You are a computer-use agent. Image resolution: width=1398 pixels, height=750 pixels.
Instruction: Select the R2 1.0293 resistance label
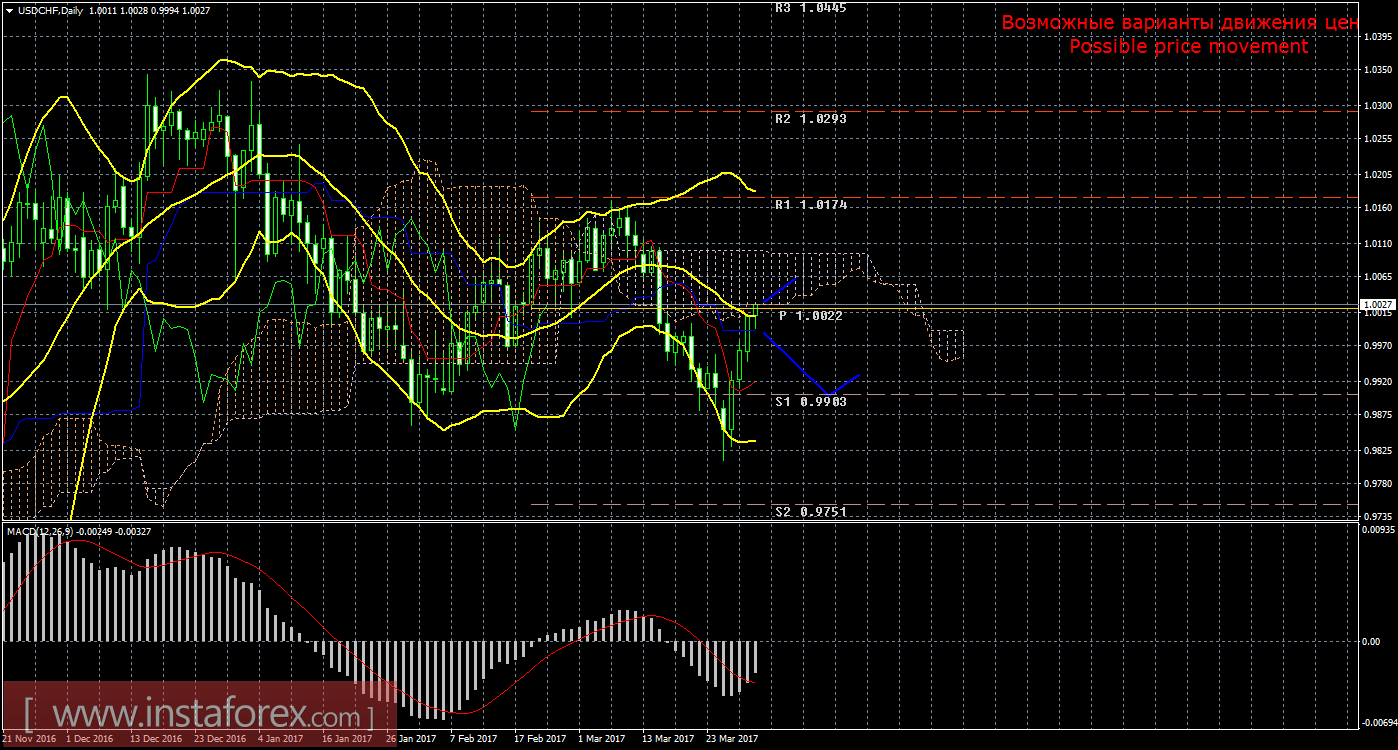pyautogui.click(x=810, y=119)
